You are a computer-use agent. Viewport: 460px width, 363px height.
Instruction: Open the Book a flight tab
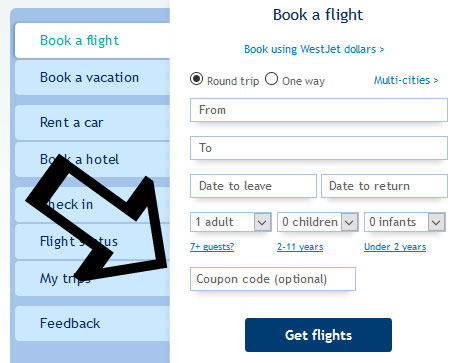coord(92,41)
